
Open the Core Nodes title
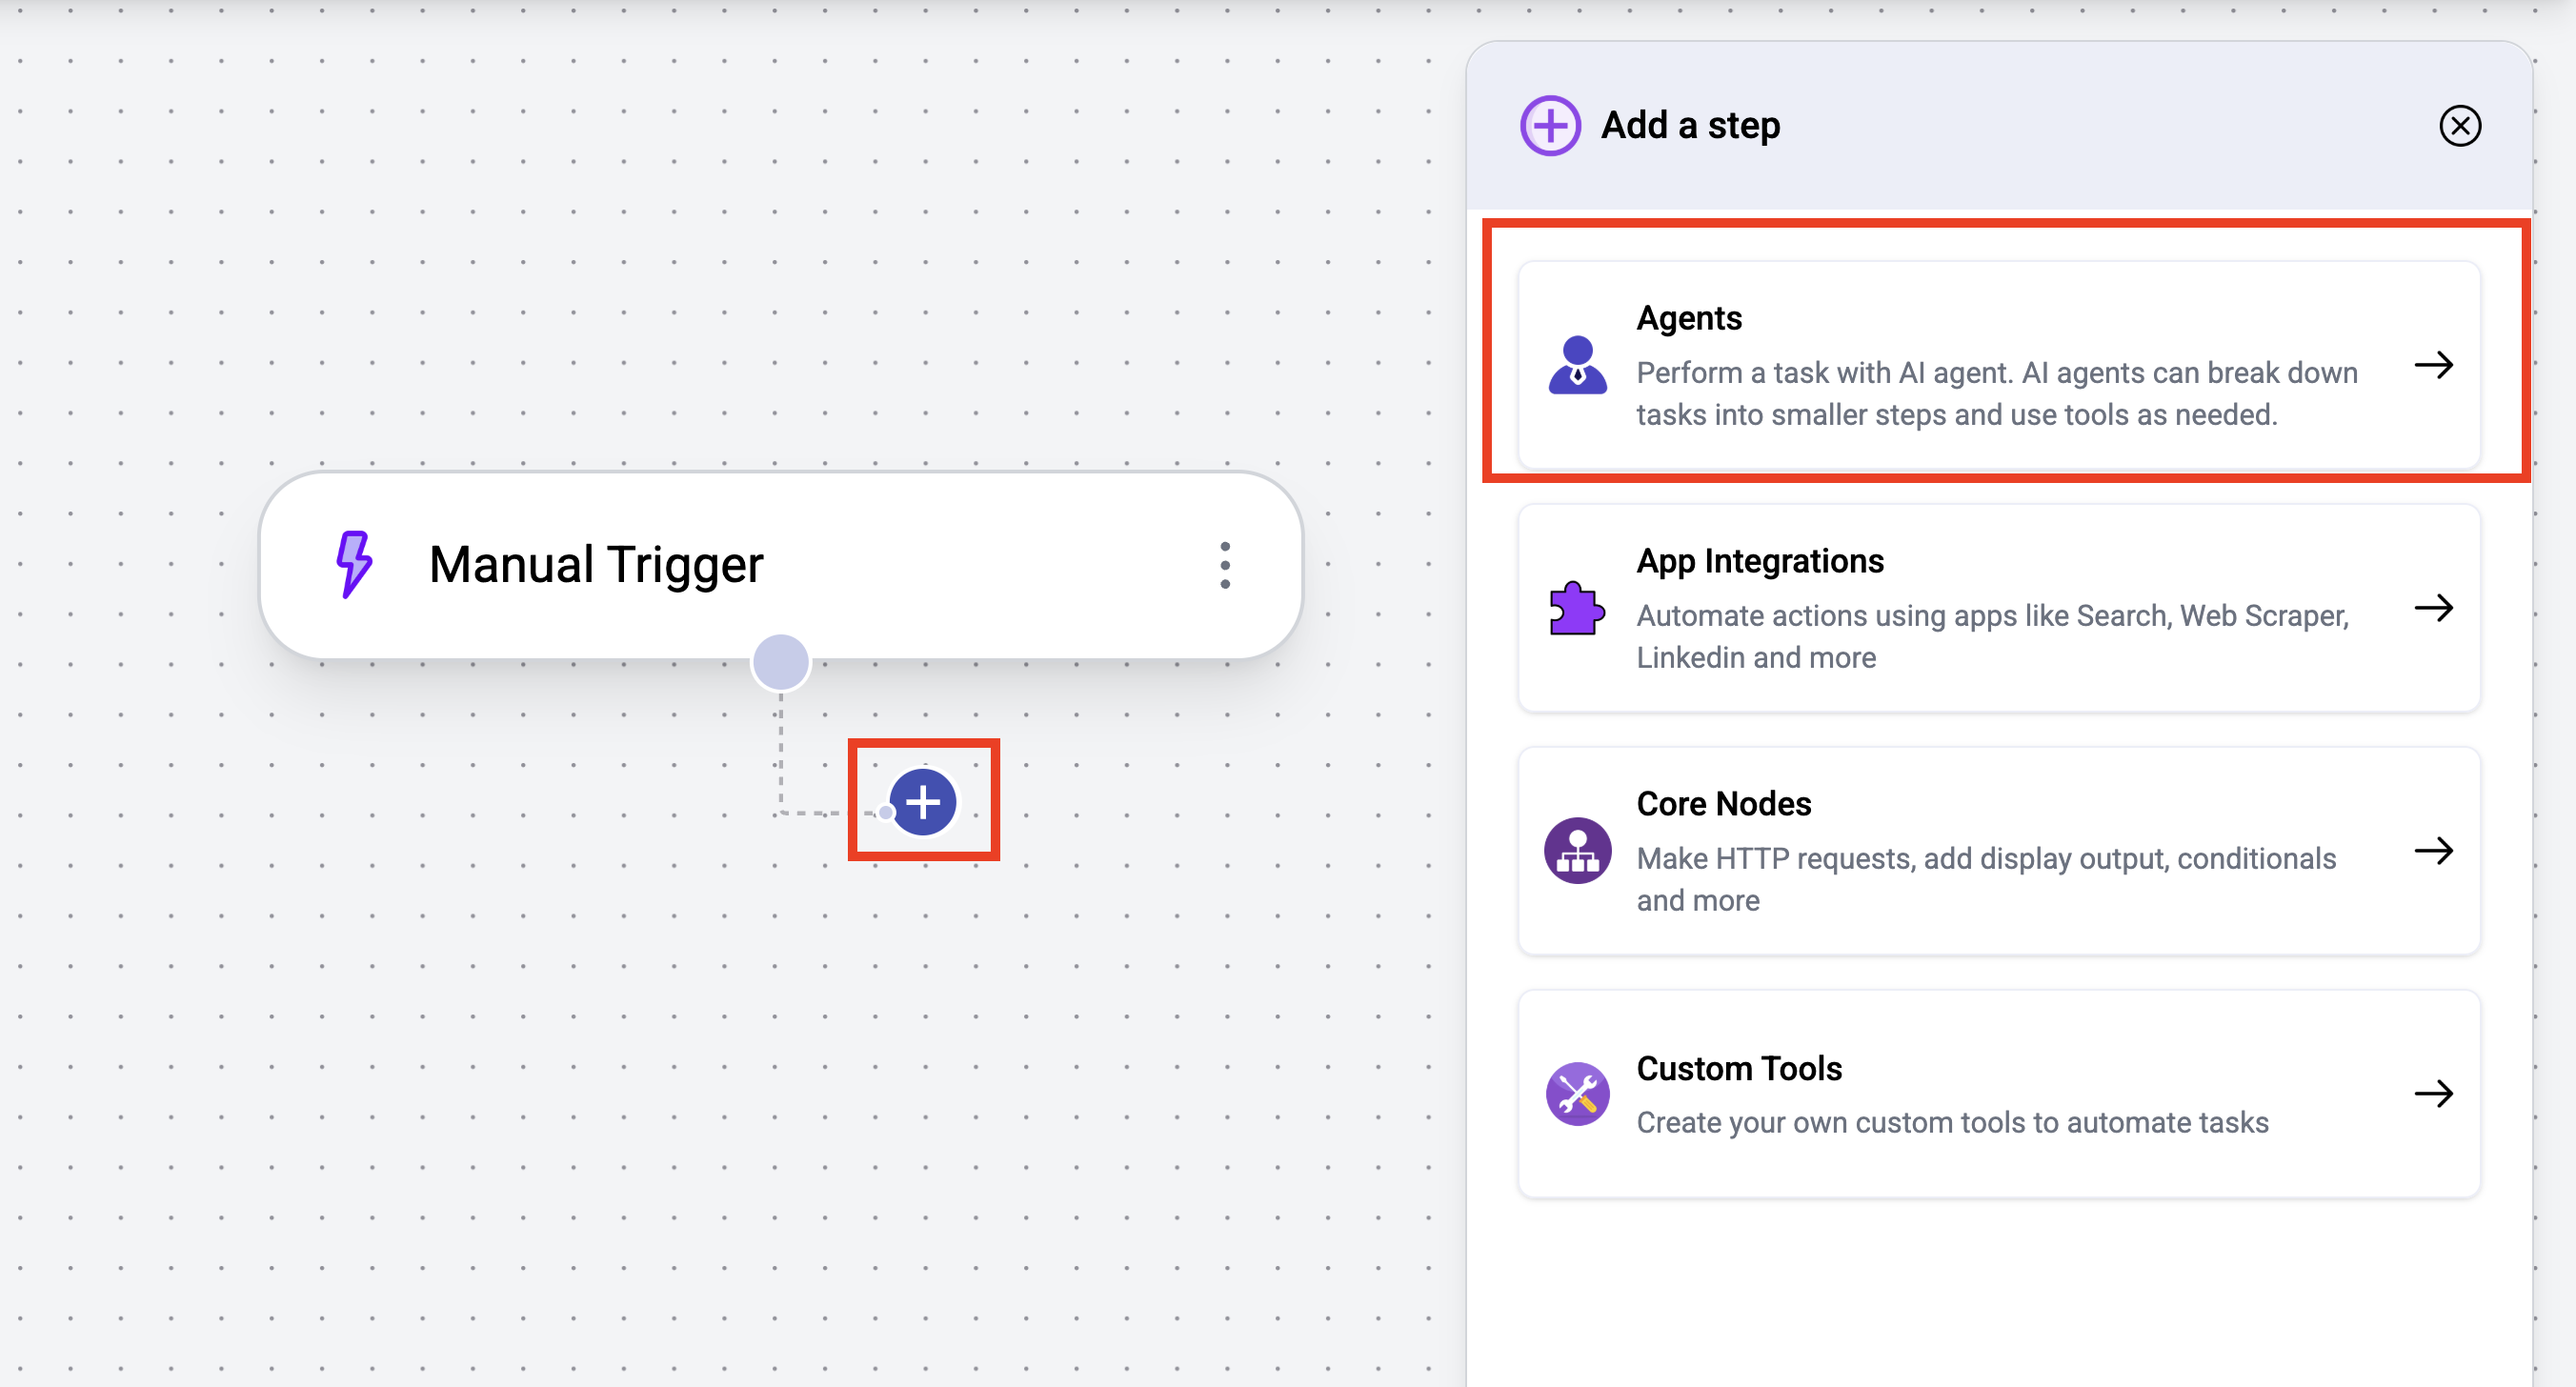point(1723,804)
